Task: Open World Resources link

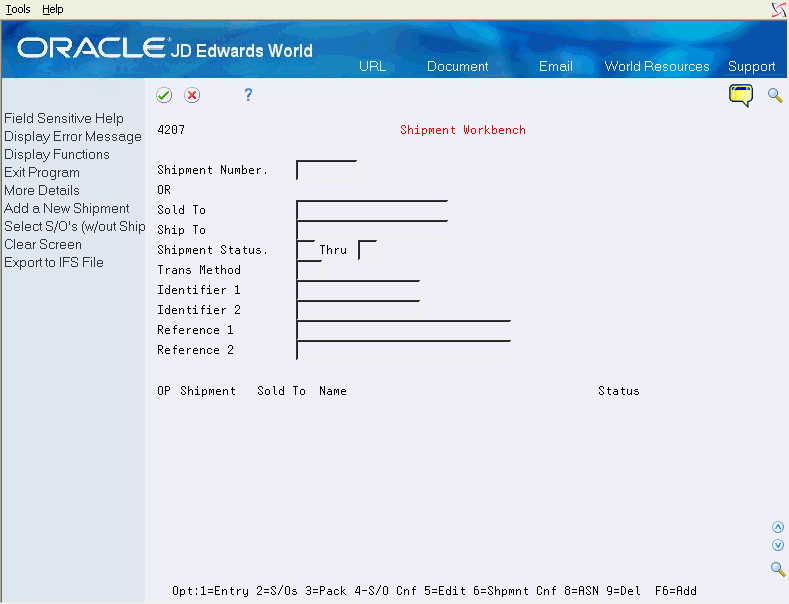Action: click(x=657, y=66)
